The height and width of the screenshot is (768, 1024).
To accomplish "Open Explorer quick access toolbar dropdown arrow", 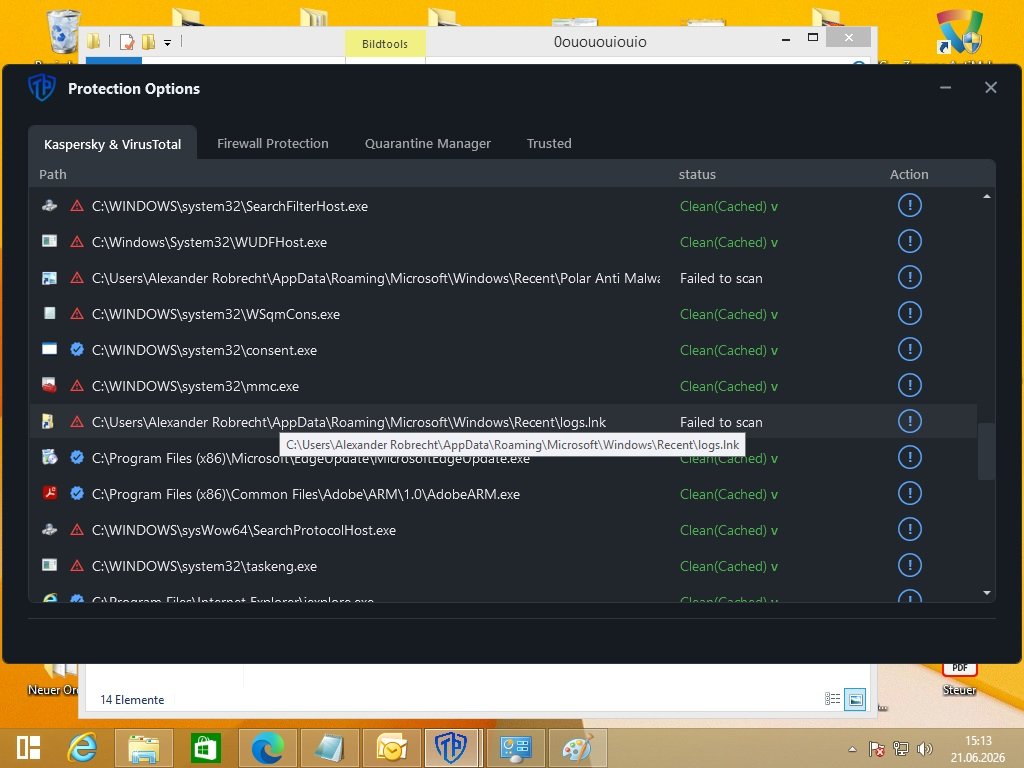I will (x=167, y=42).
